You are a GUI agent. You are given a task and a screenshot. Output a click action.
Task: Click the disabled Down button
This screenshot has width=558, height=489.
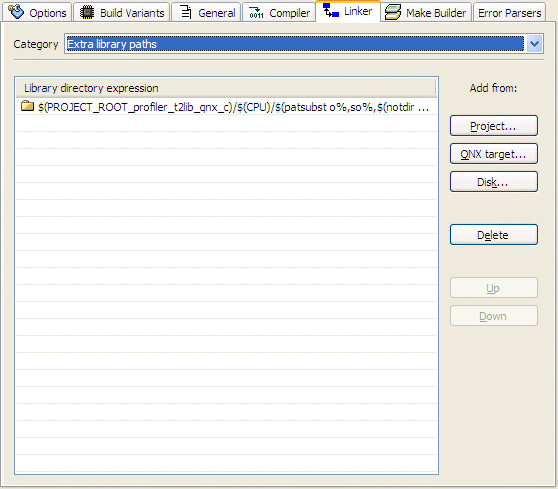tap(494, 316)
